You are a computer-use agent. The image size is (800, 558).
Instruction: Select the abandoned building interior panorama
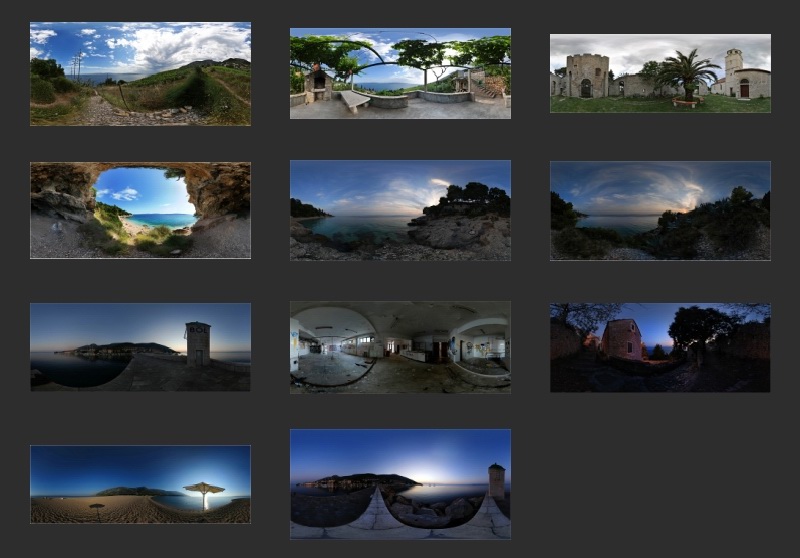click(x=400, y=347)
